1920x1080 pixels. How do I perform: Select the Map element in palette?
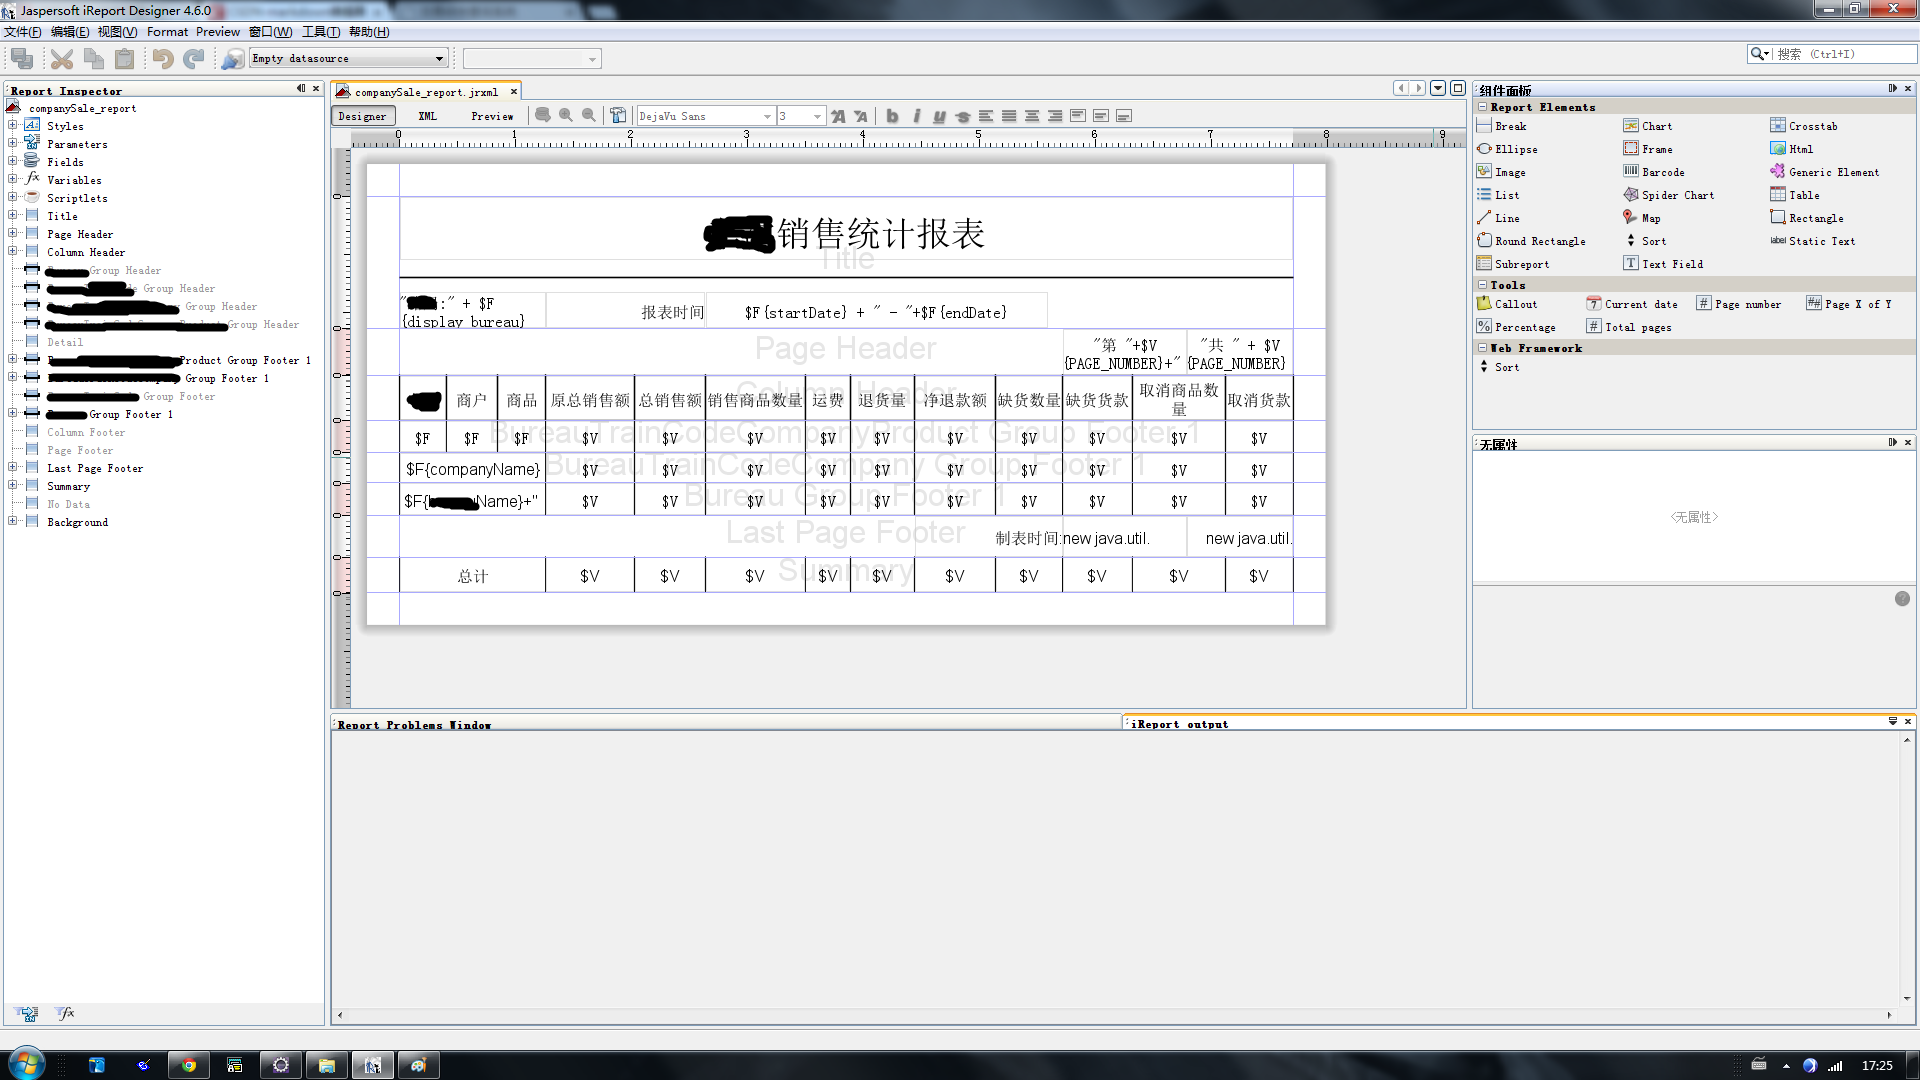pyautogui.click(x=1641, y=218)
